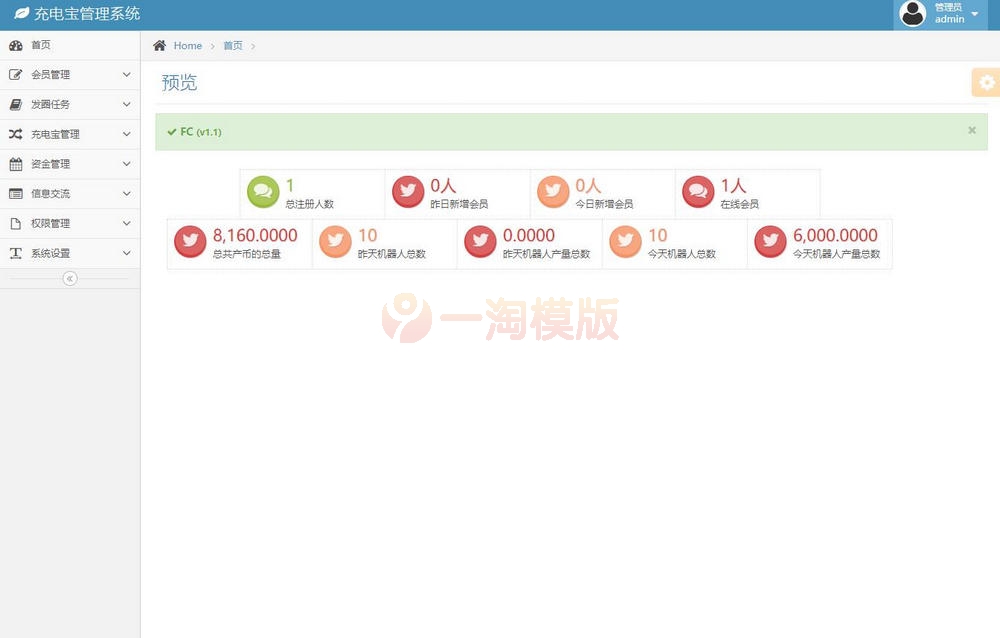Collapse the sidebar with the chevron toggle
Image resolution: width=1000 pixels, height=638 pixels.
coord(69,279)
